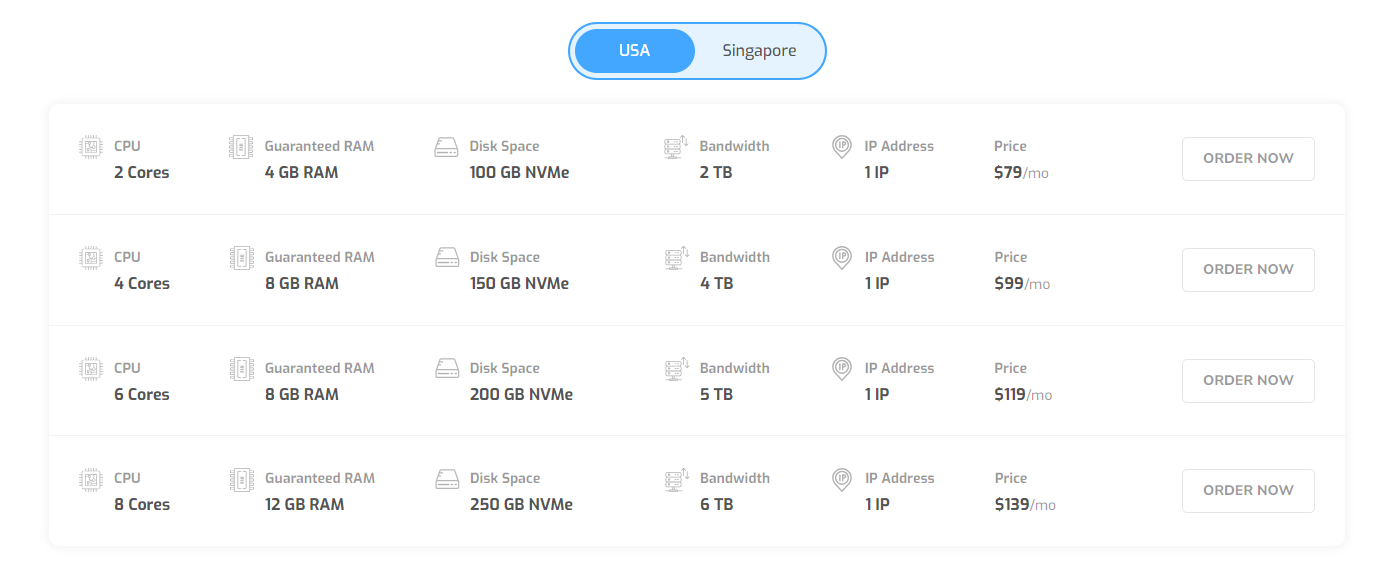The height and width of the screenshot is (575, 1394).
Task: Order the $99/mo plan
Action: point(1248,270)
